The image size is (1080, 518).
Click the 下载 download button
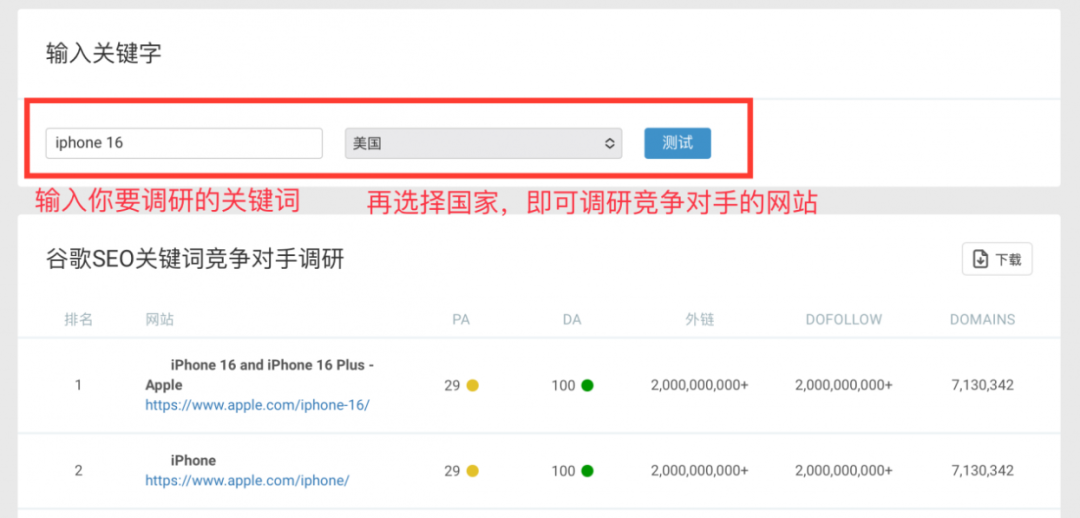point(997,259)
